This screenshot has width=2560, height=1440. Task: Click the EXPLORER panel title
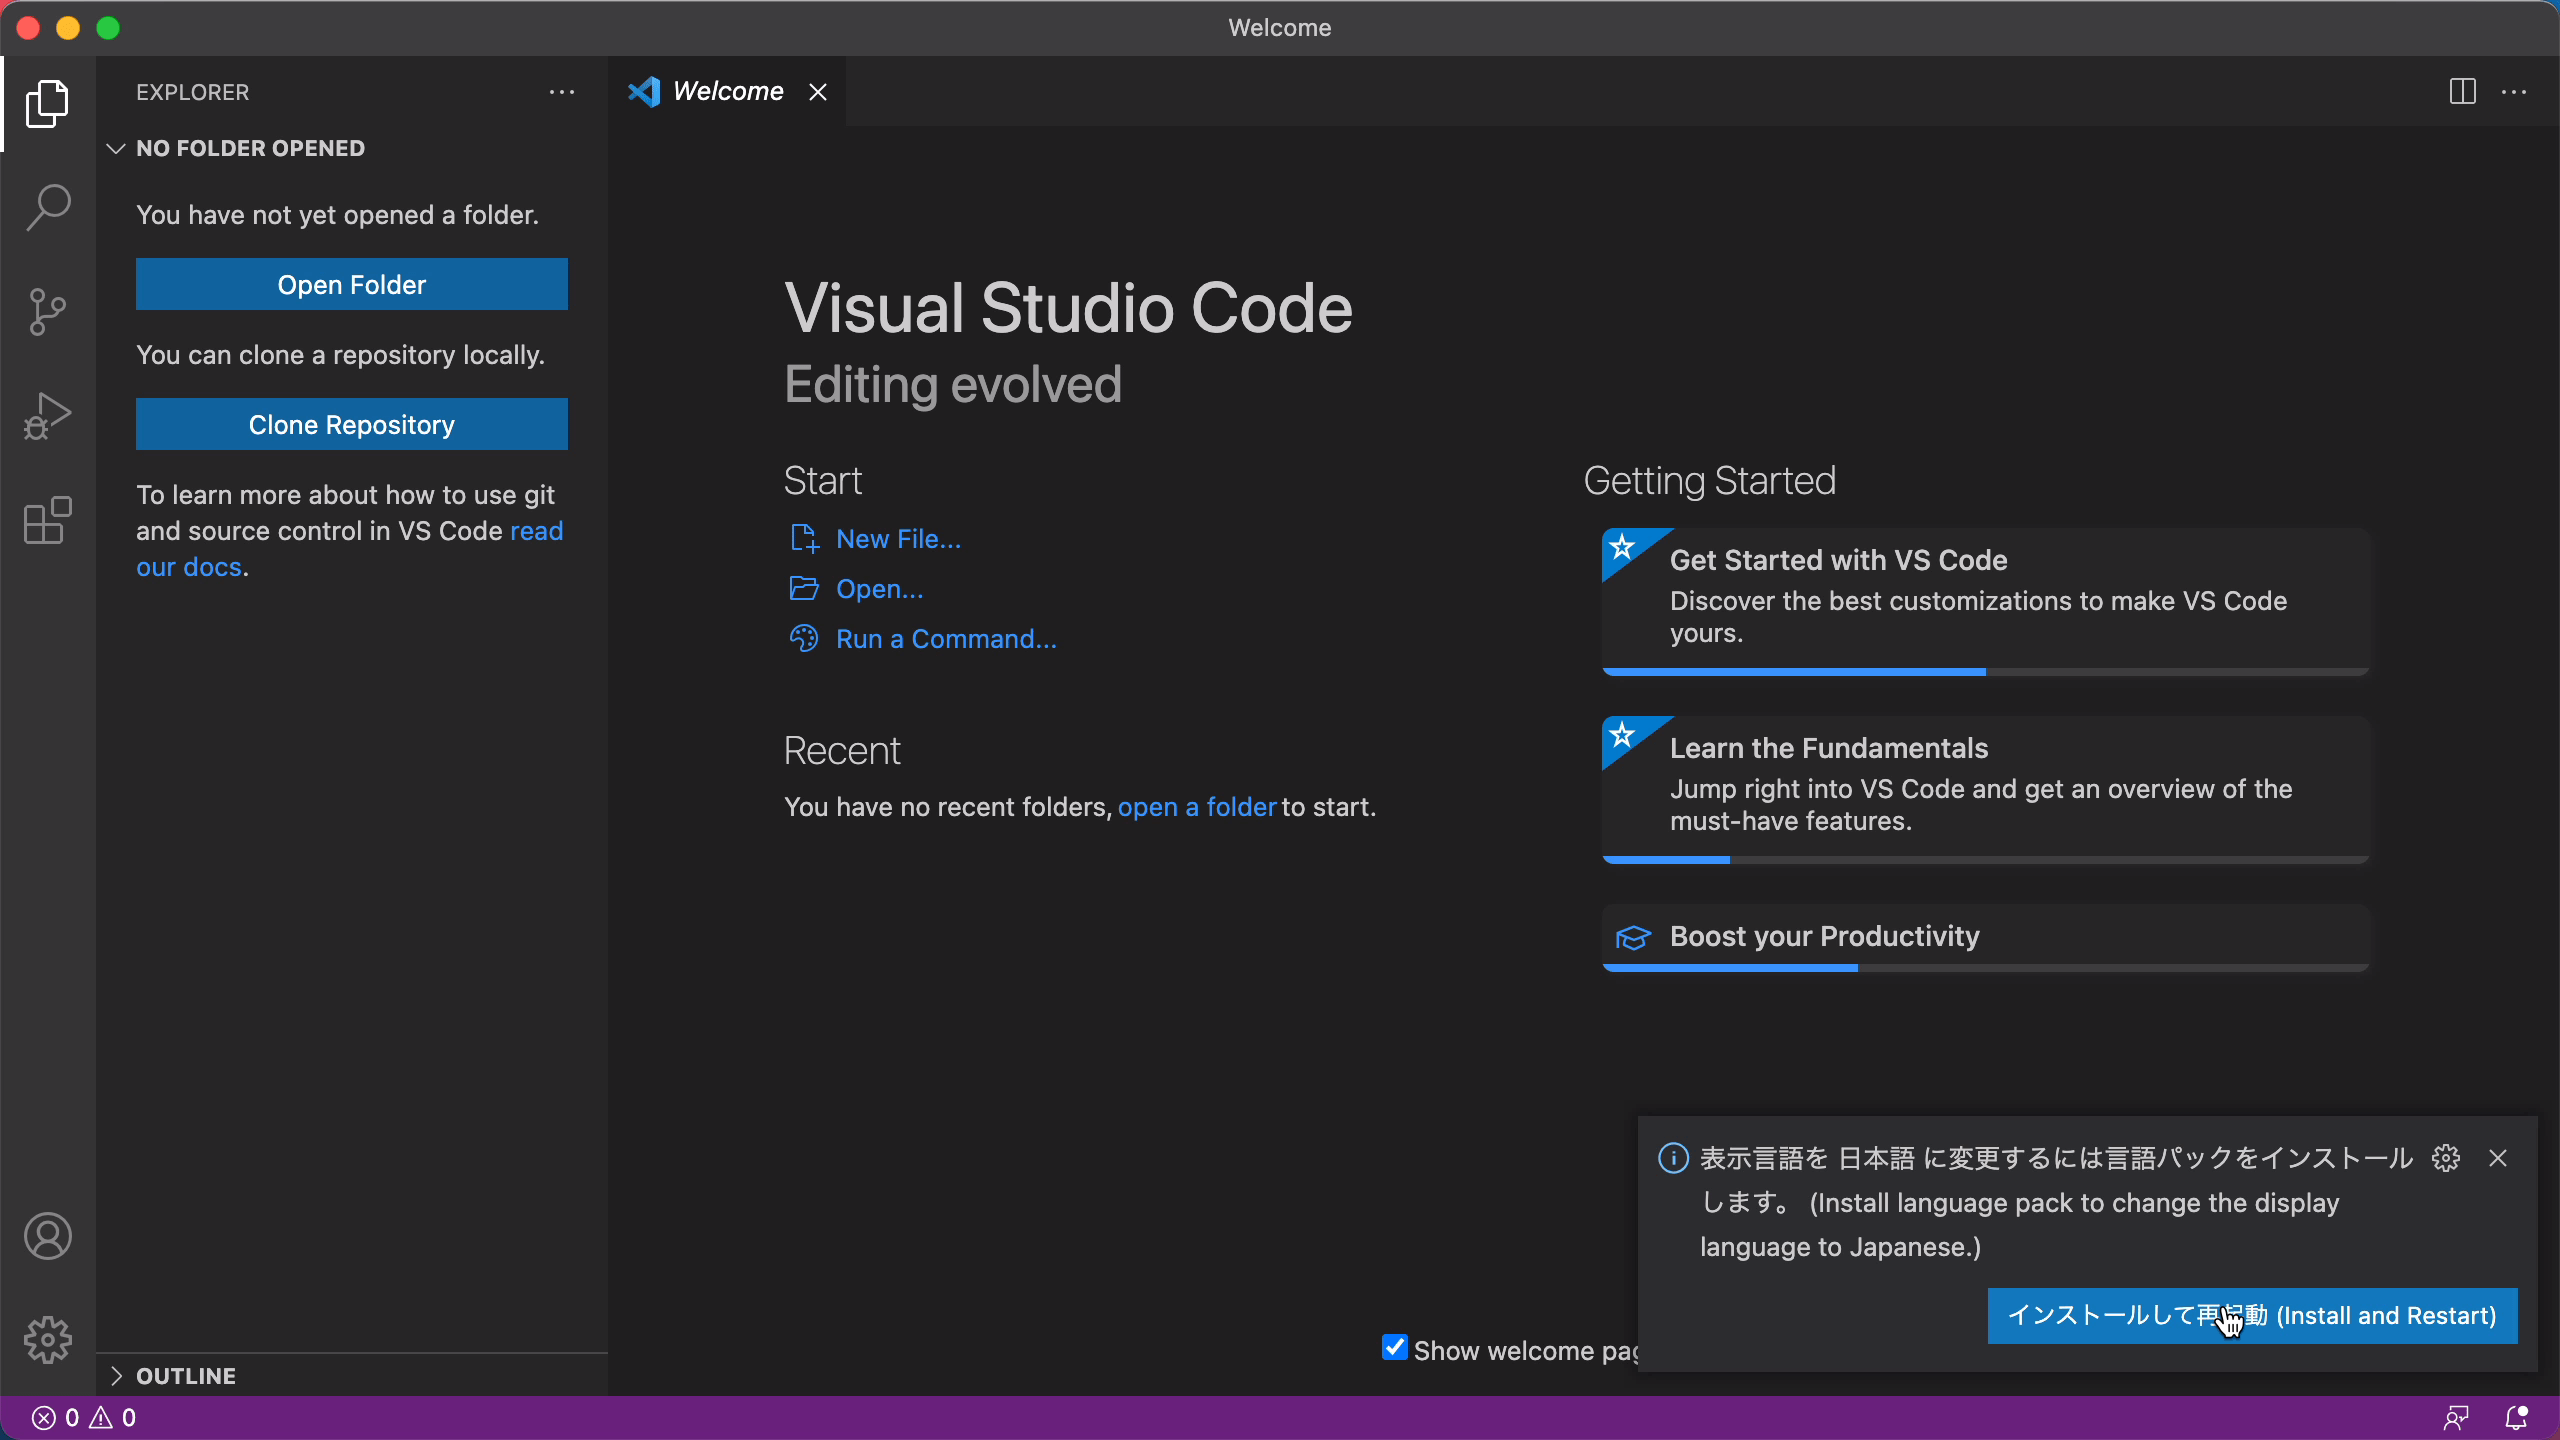pos(192,92)
